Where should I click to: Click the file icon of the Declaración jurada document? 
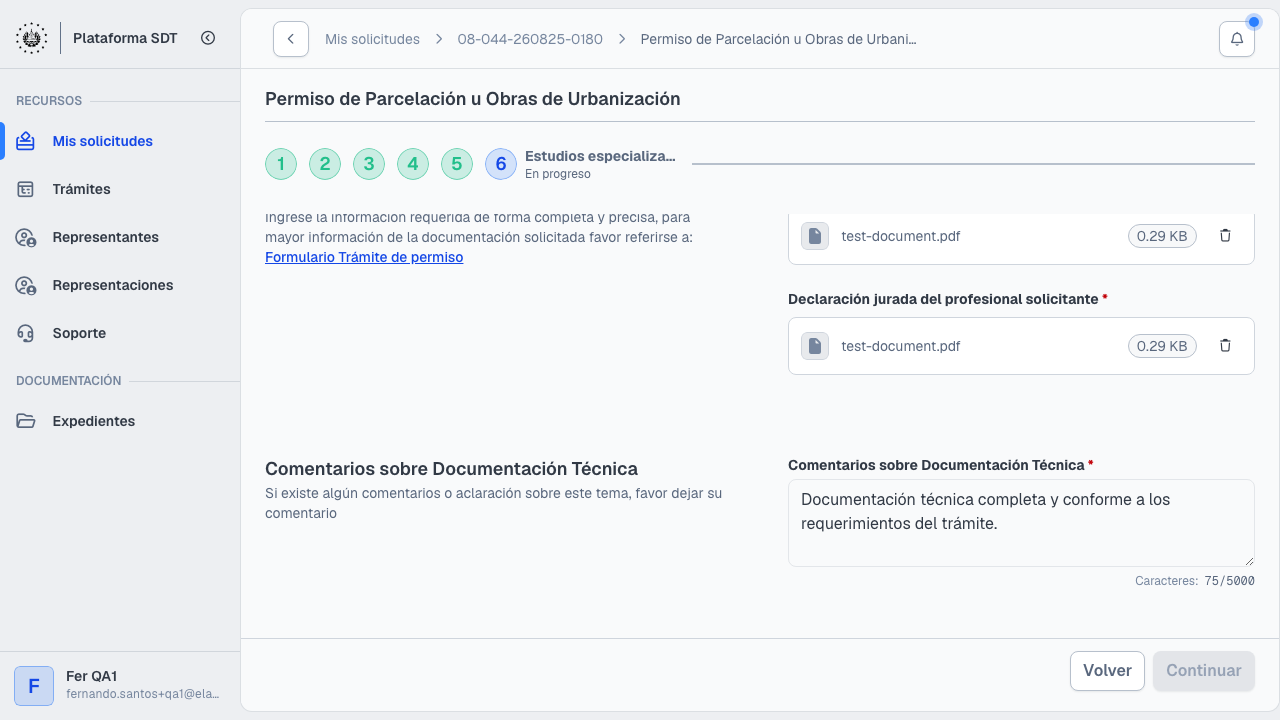(815, 346)
